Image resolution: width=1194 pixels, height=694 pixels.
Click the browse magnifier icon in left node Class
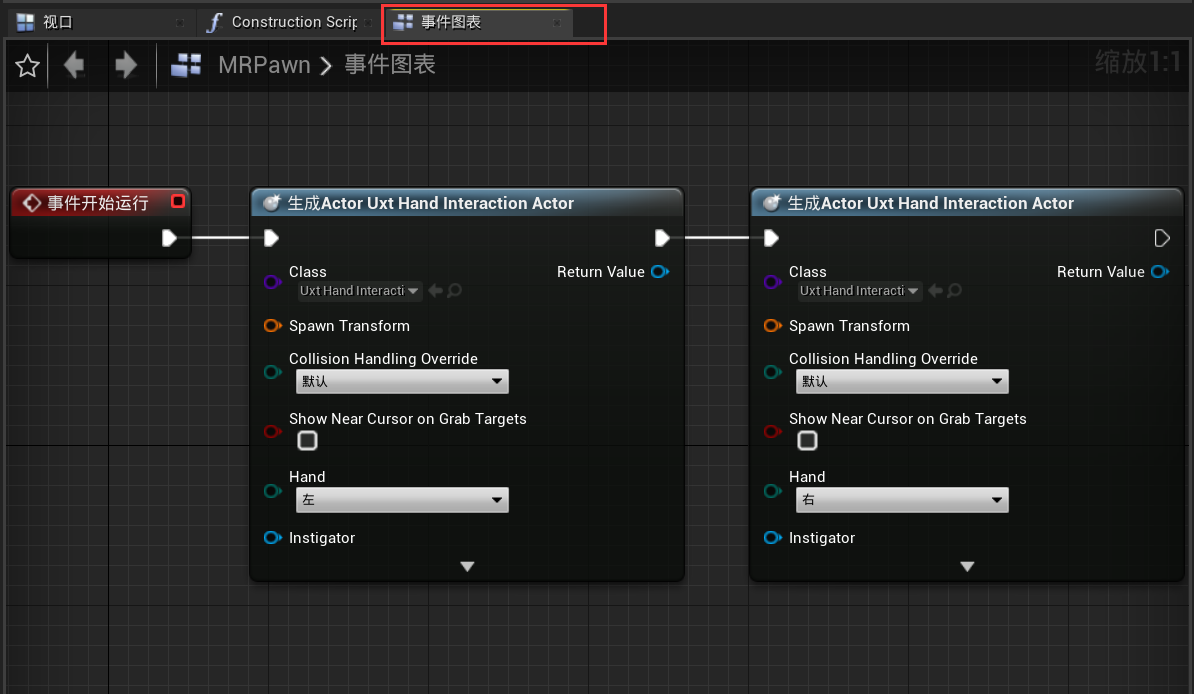454,291
